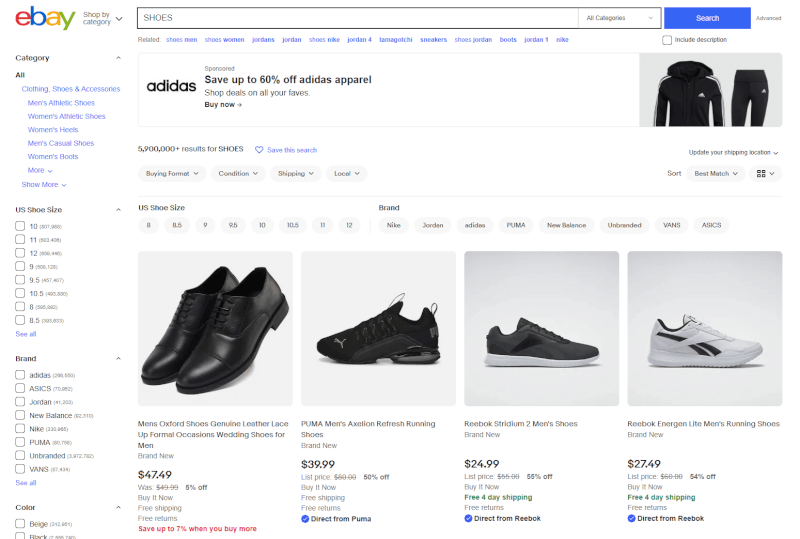Click the related search 'boots'
This screenshot has height=539, width=800.
pyautogui.click(x=508, y=40)
